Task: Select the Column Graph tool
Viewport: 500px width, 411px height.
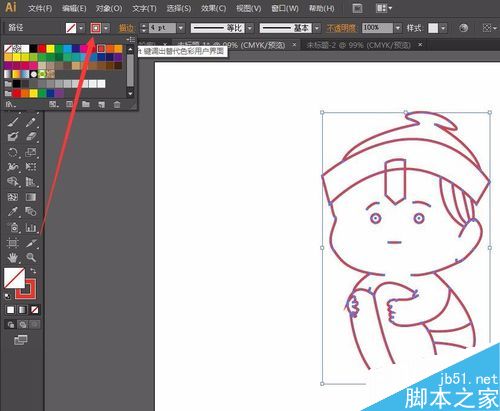Action: click(31, 228)
